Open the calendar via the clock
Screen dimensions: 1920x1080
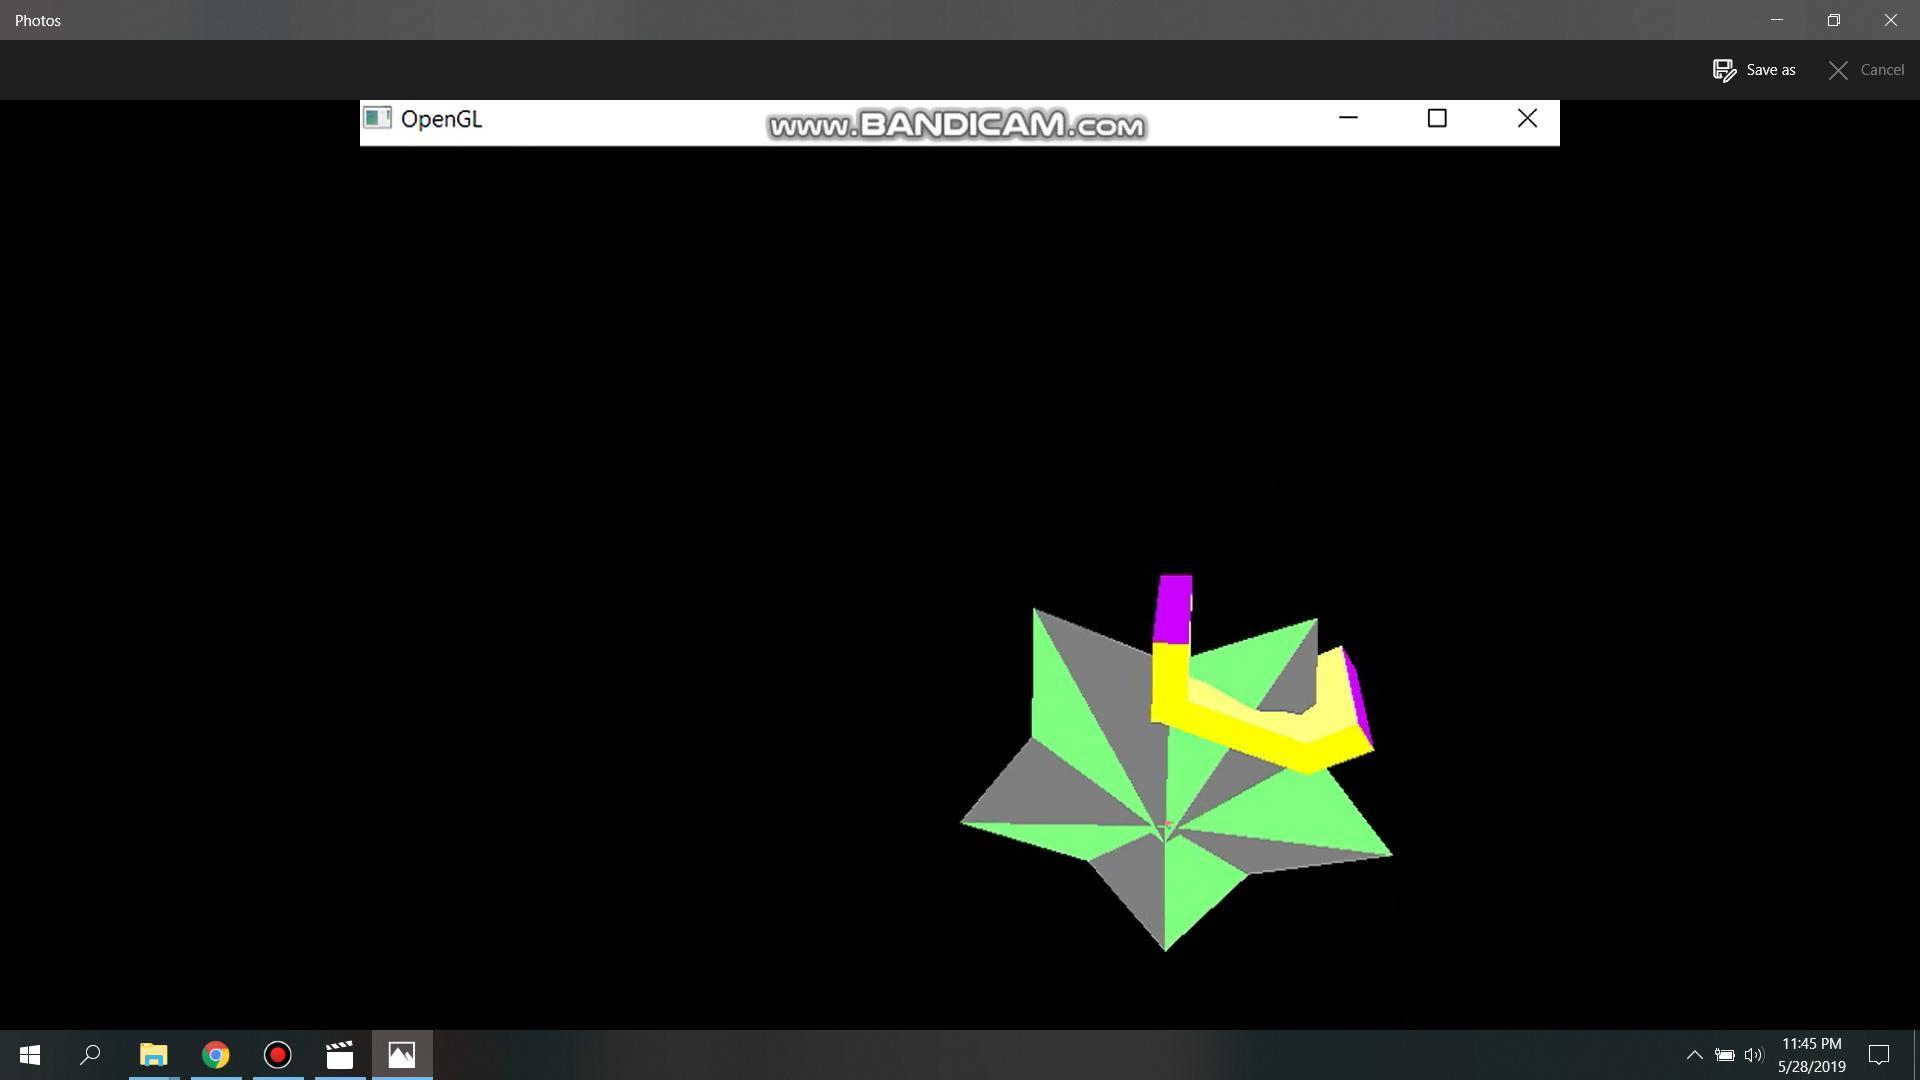pyautogui.click(x=1811, y=1055)
